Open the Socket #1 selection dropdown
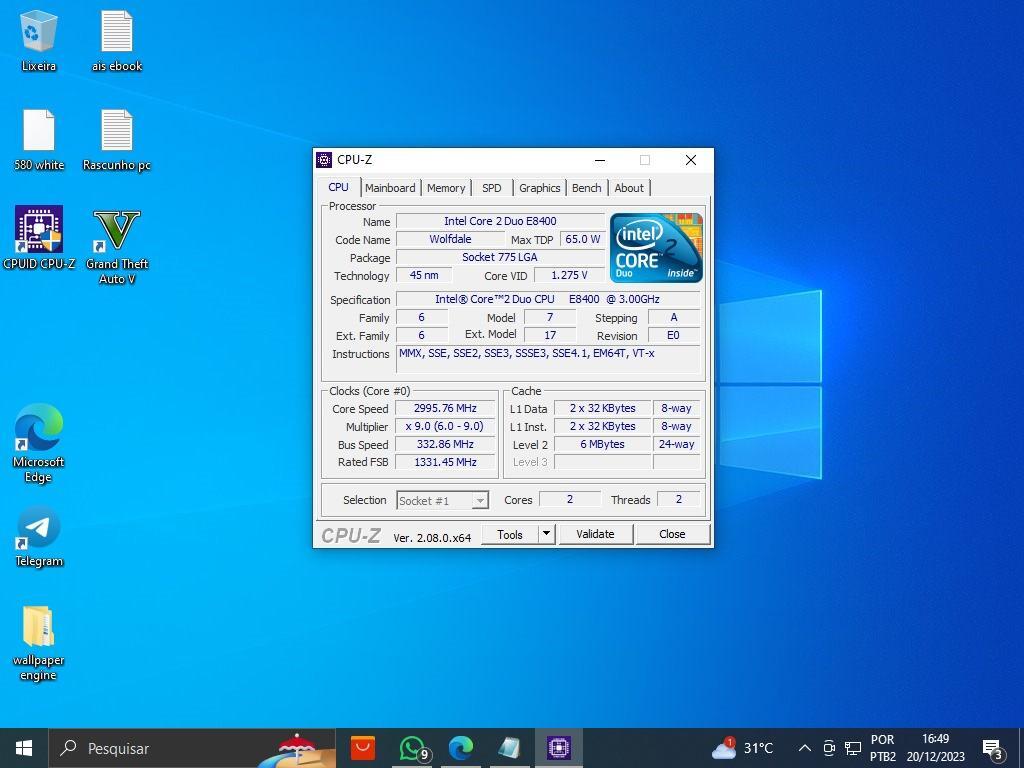 442,500
